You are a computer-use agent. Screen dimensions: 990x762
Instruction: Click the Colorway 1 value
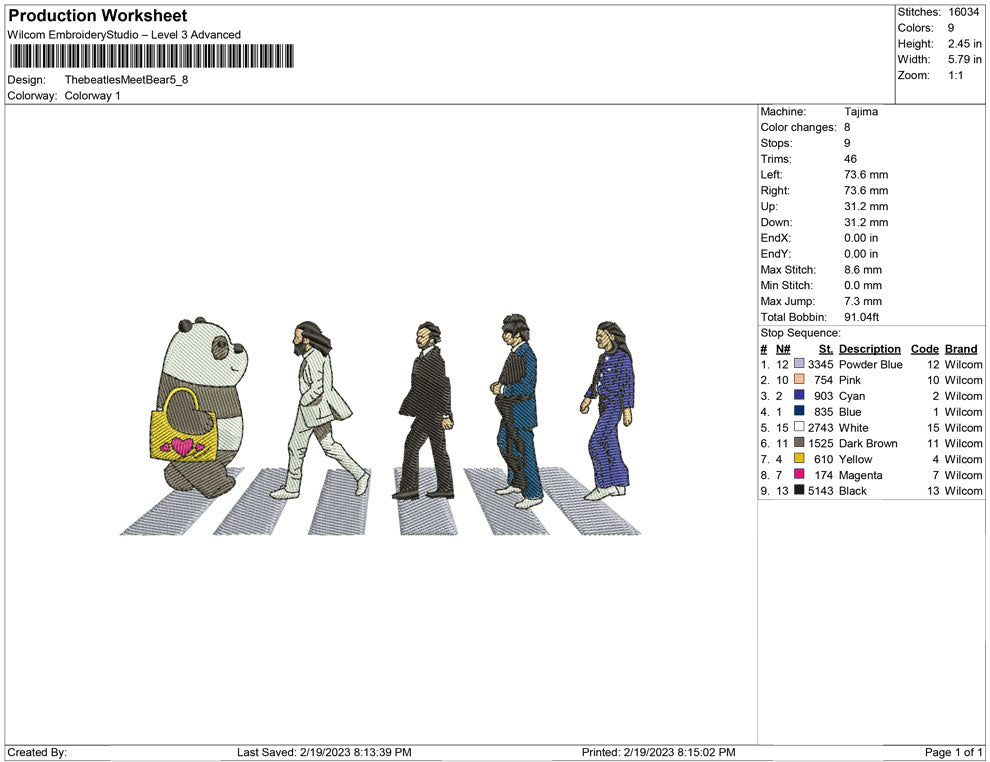coord(92,95)
